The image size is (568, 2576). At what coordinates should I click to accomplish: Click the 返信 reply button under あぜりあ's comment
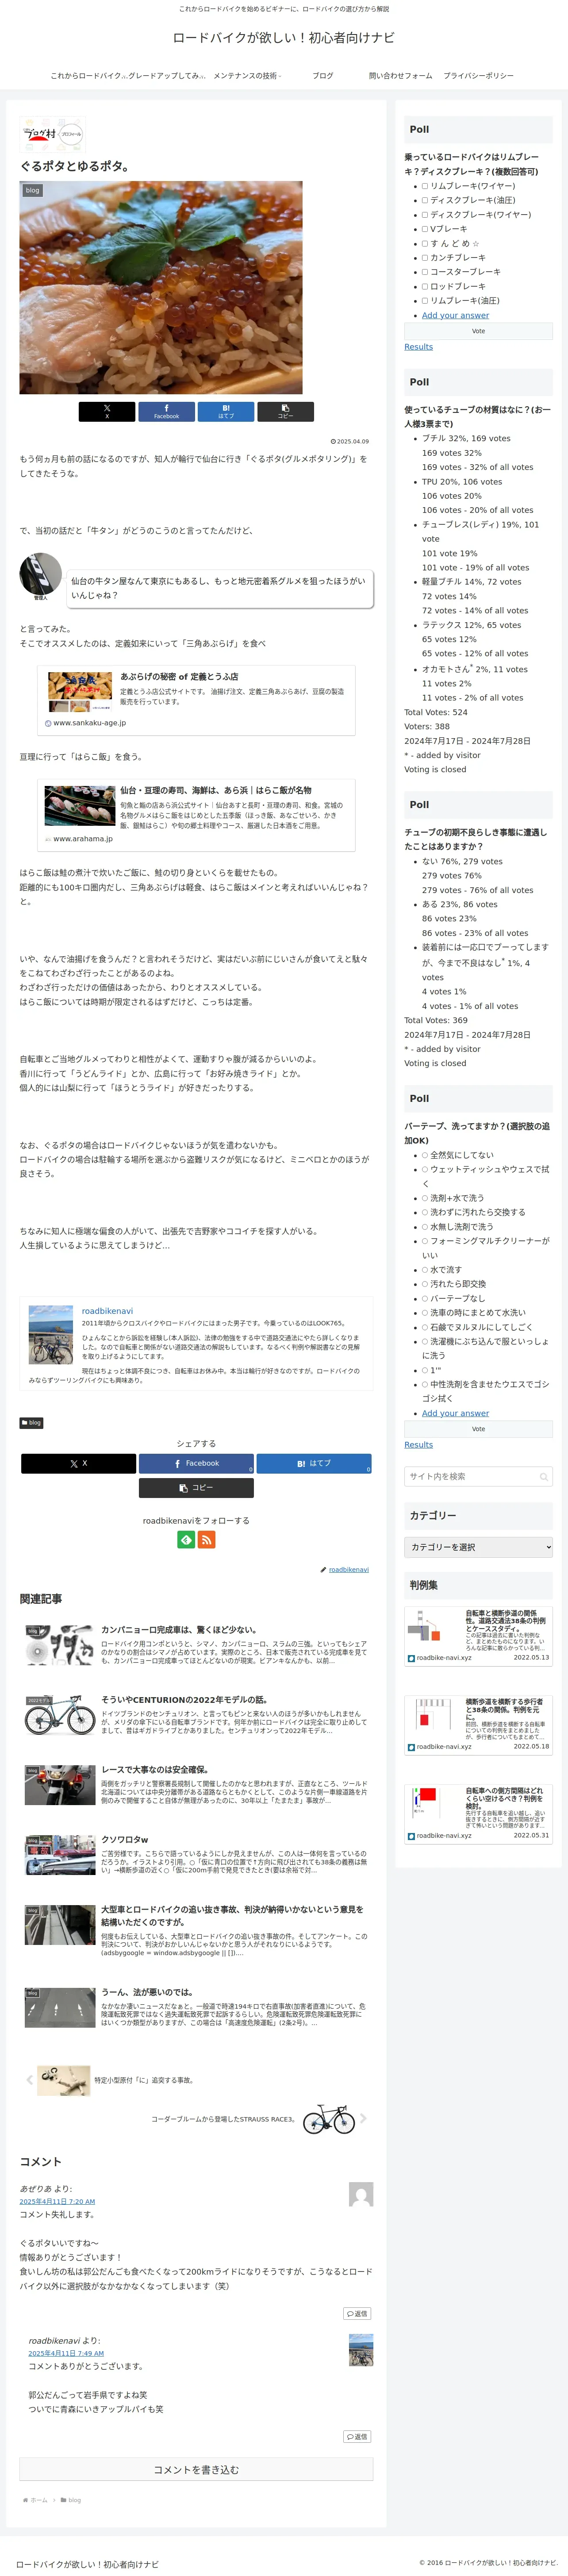[x=357, y=2313]
